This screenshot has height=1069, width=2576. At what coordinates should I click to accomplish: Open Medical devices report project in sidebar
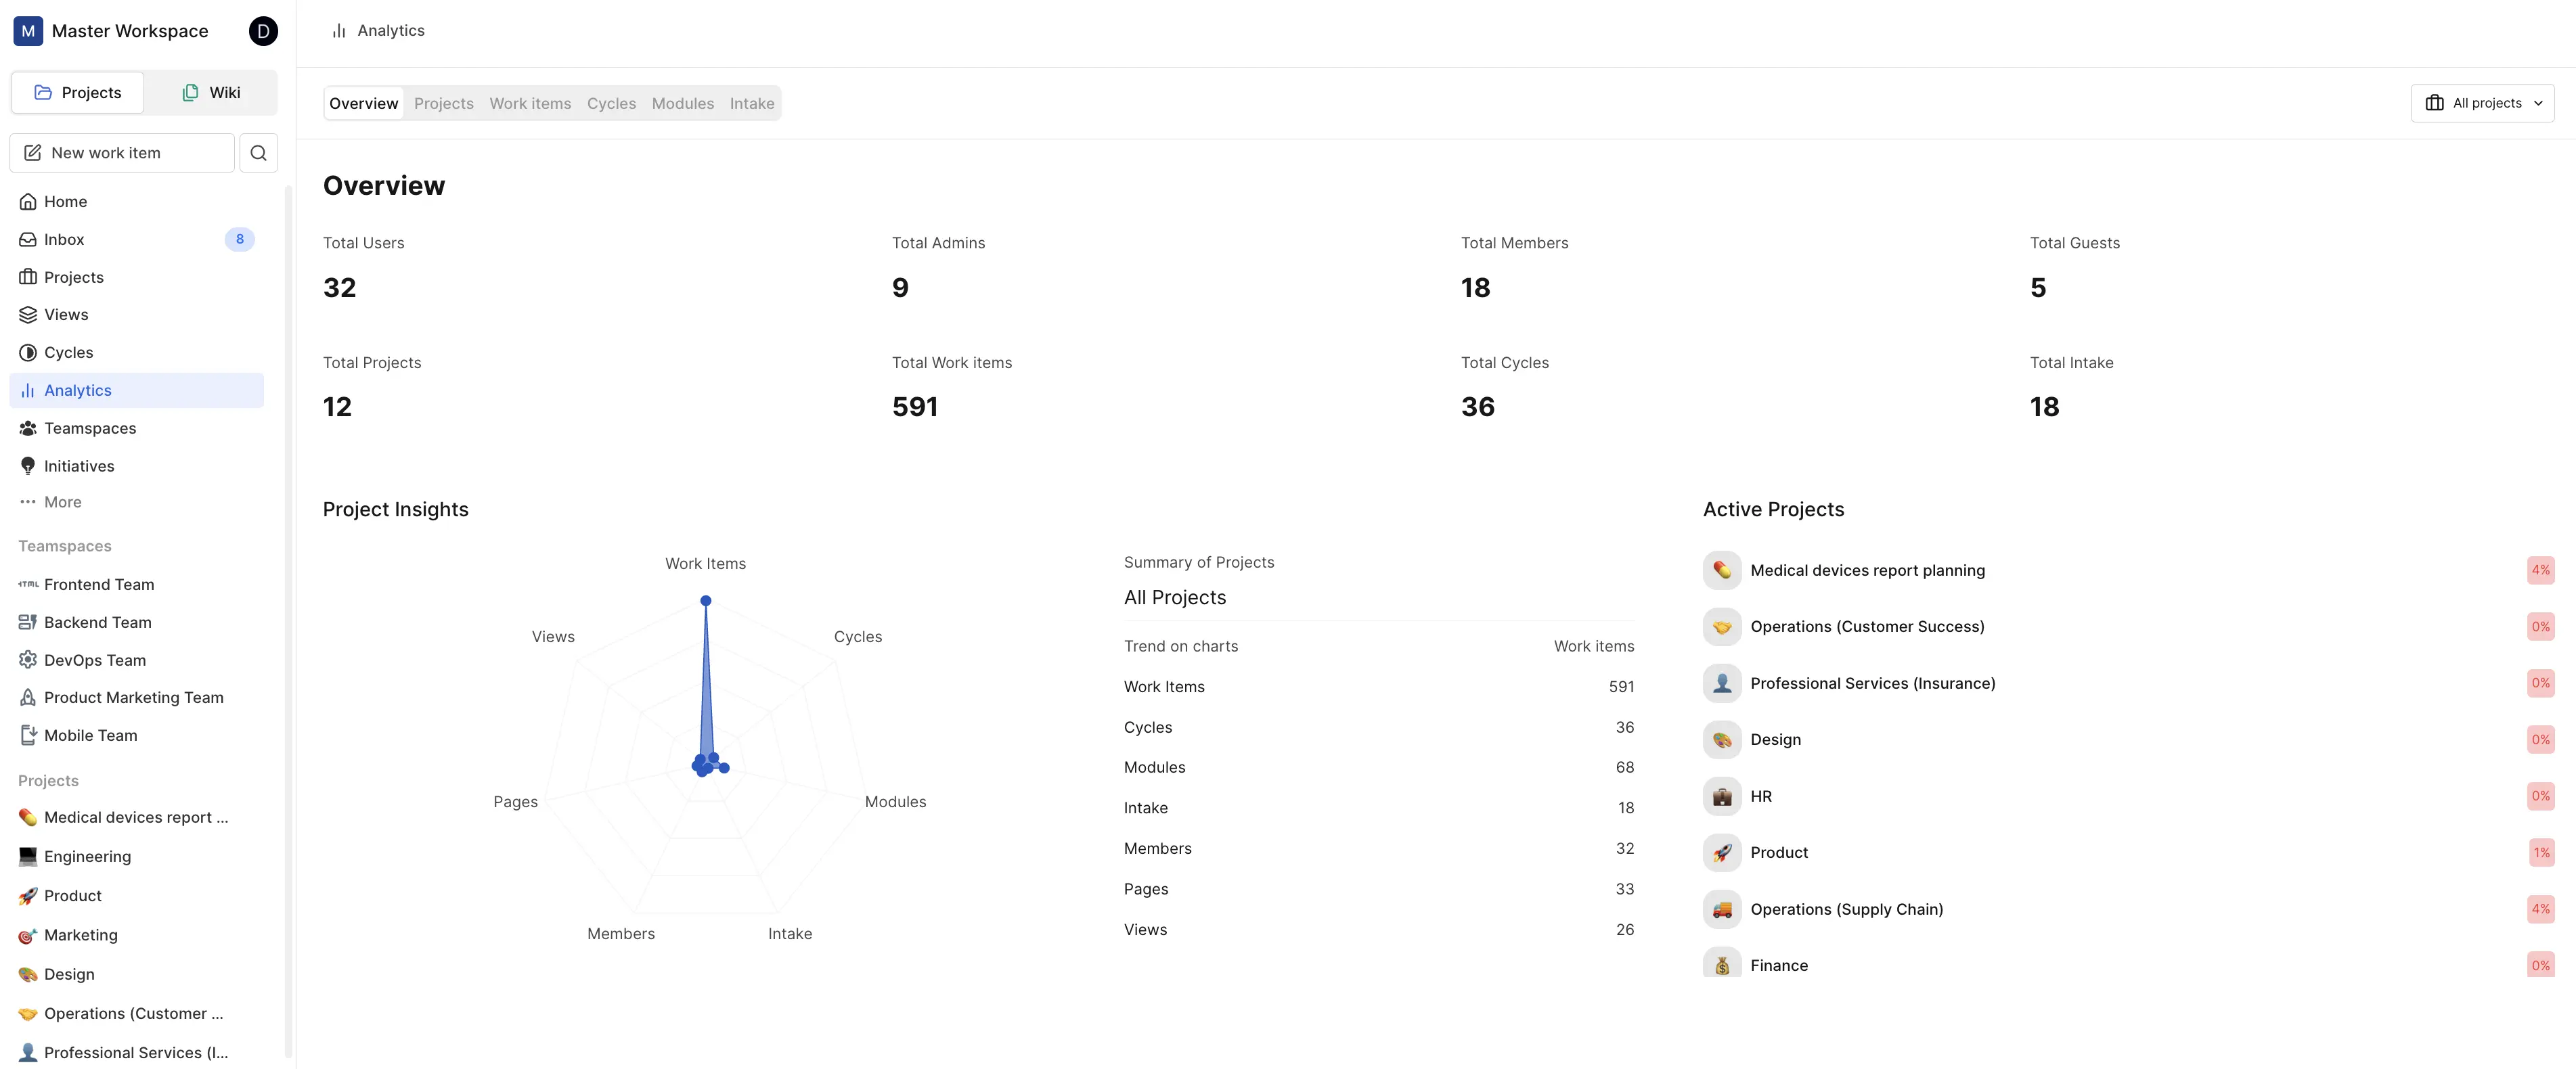(x=136, y=817)
